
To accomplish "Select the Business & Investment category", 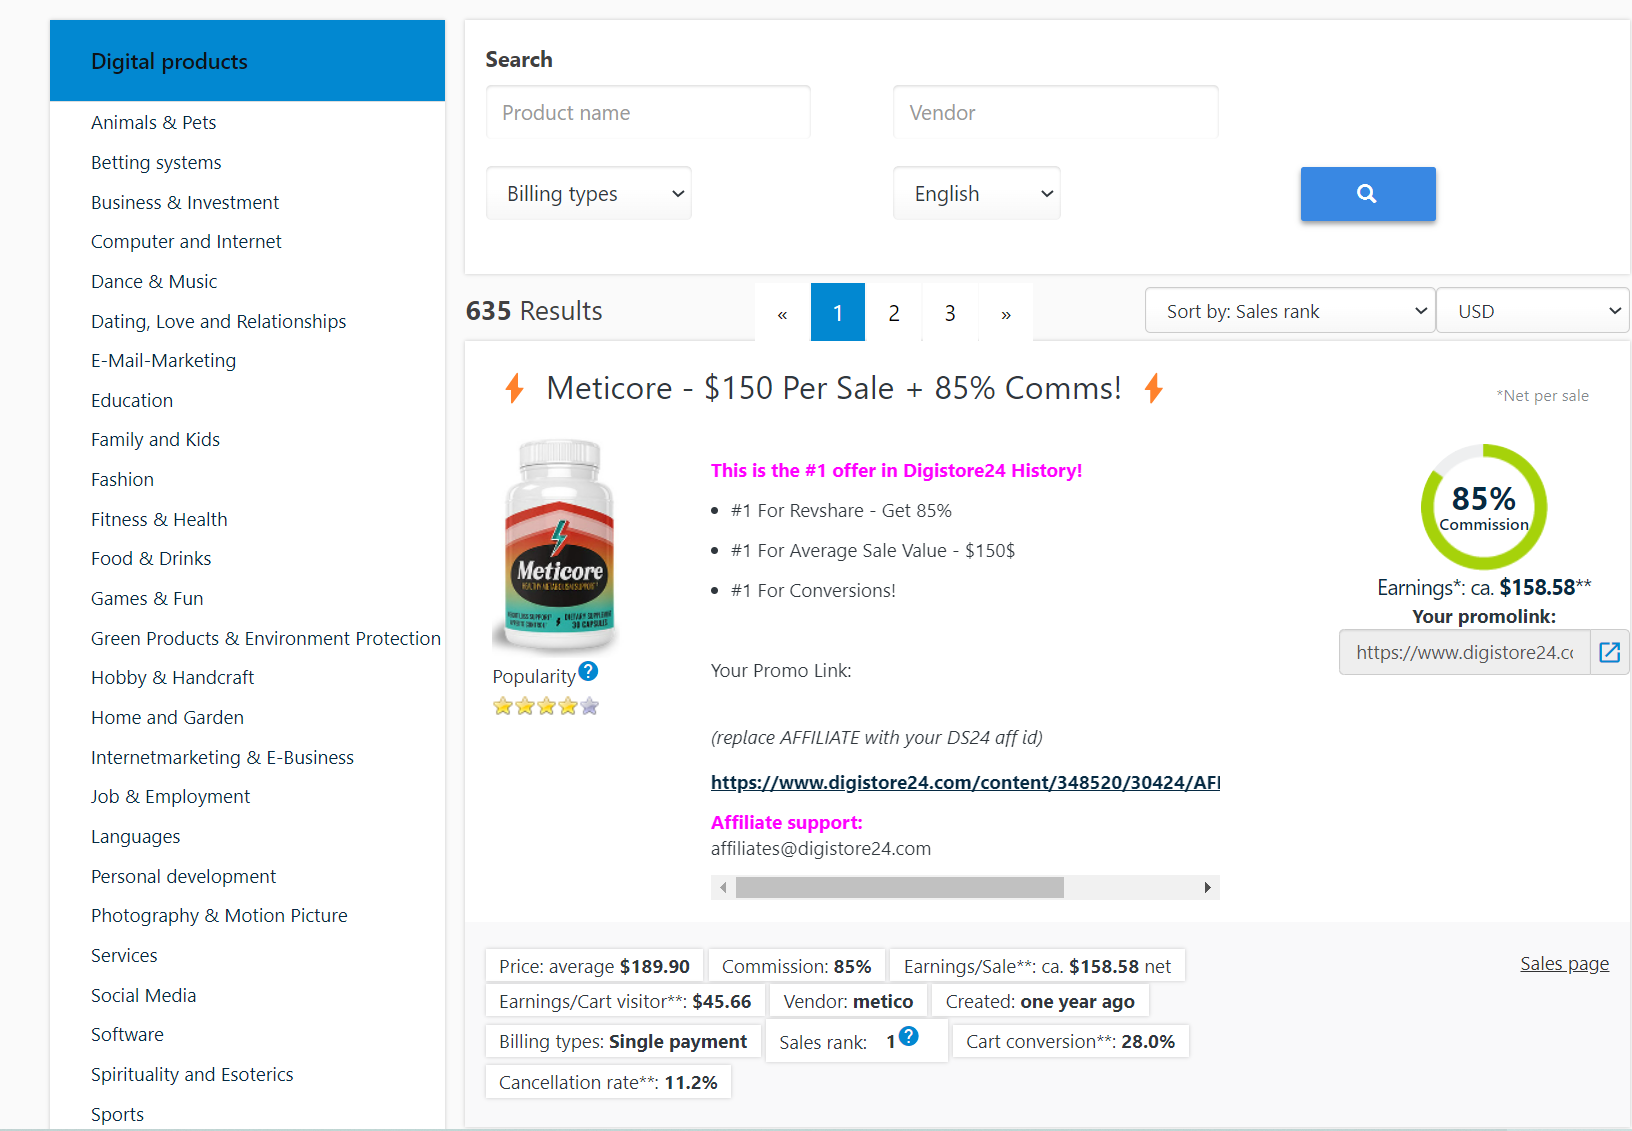I will (x=185, y=202).
